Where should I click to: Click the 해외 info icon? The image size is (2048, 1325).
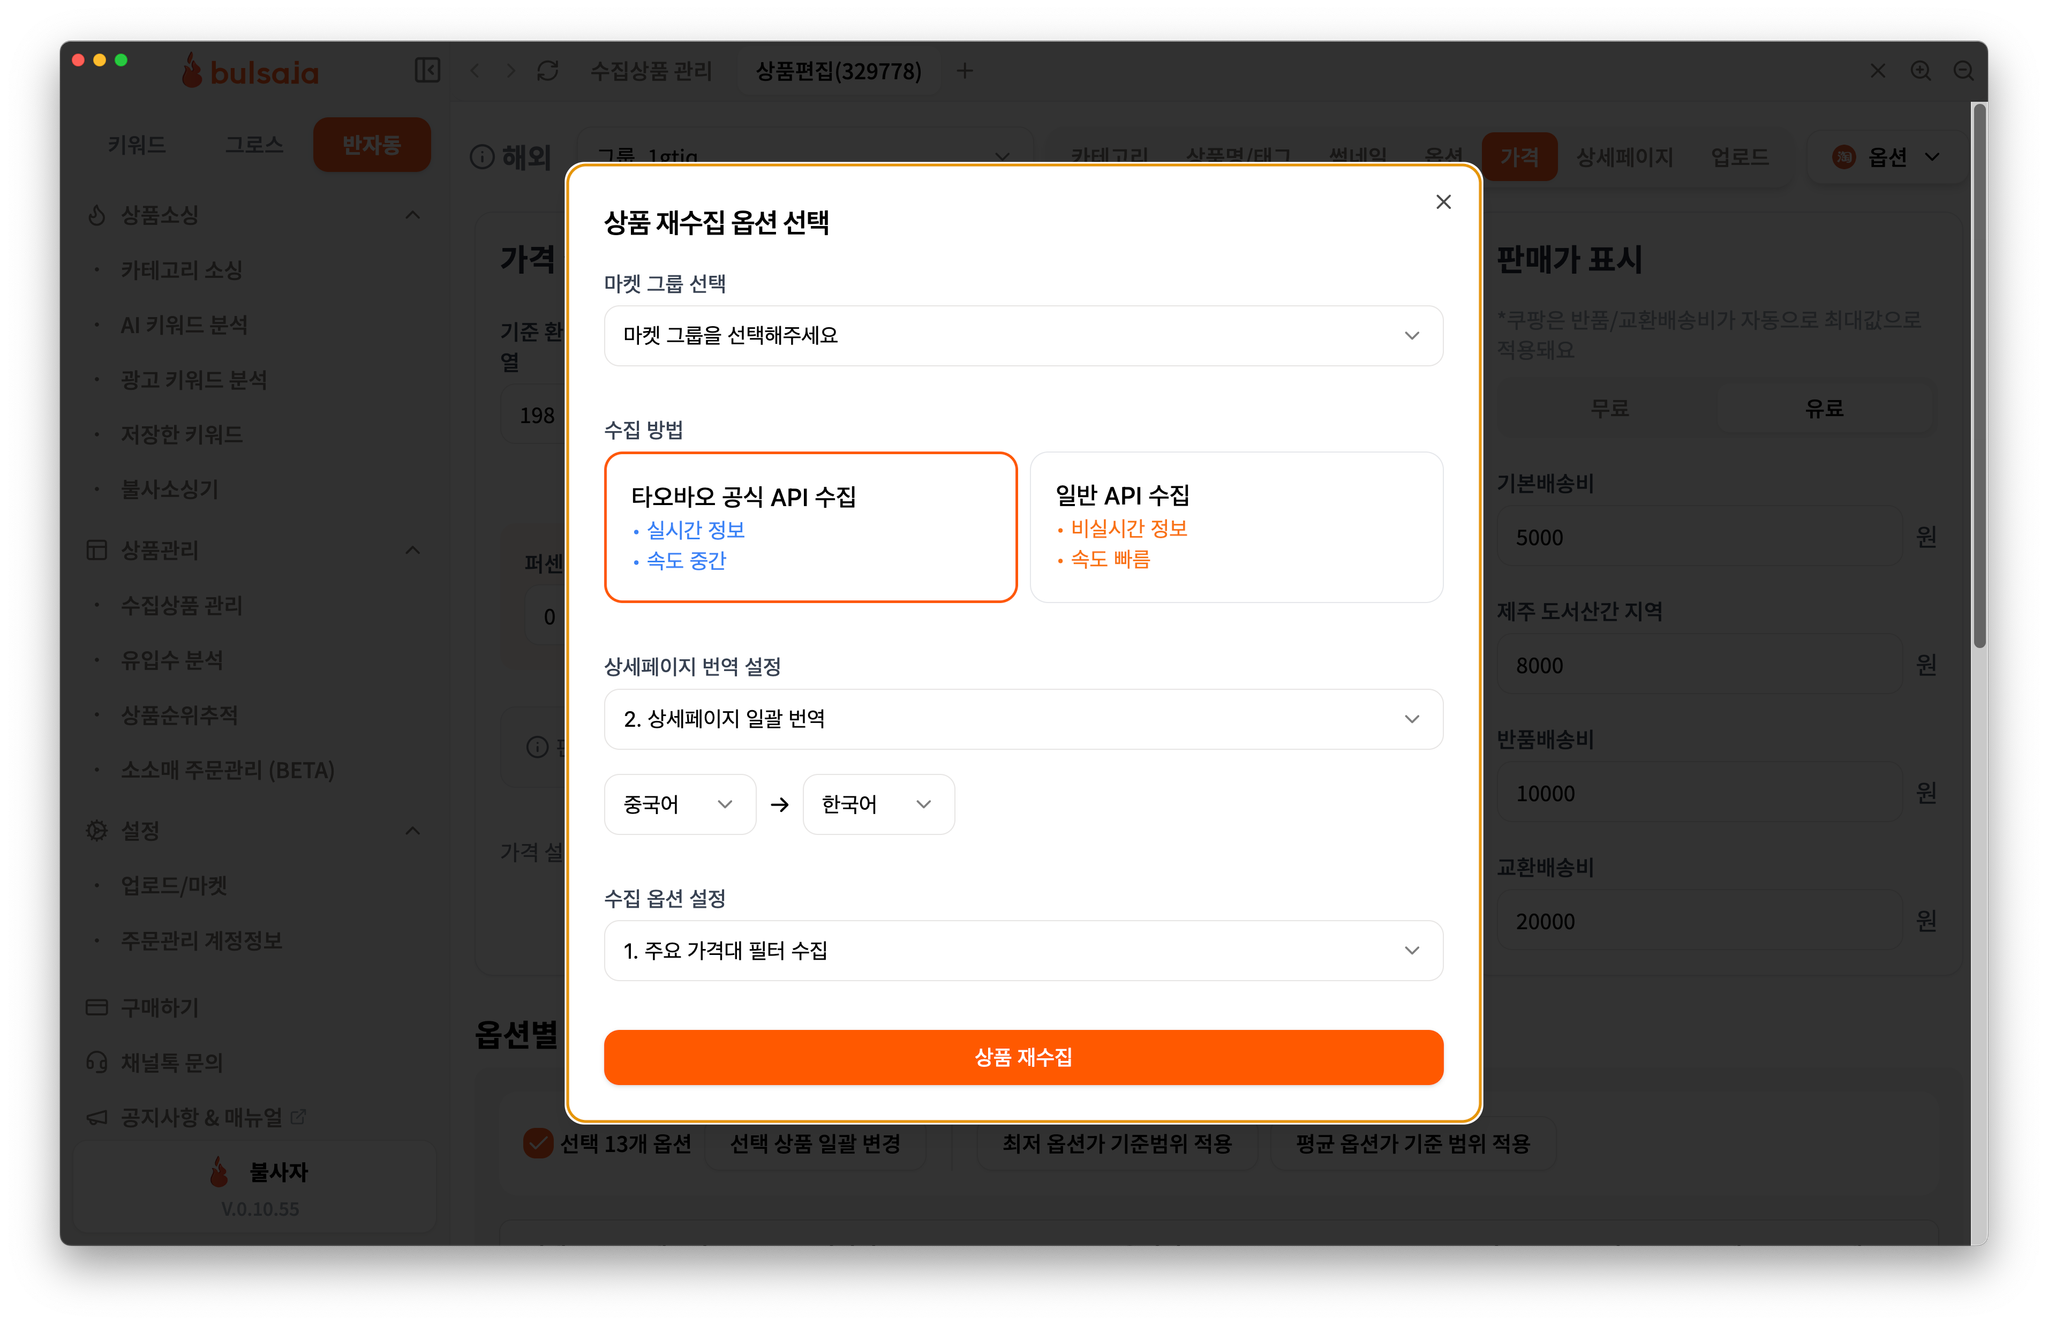click(x=482, y=157)
